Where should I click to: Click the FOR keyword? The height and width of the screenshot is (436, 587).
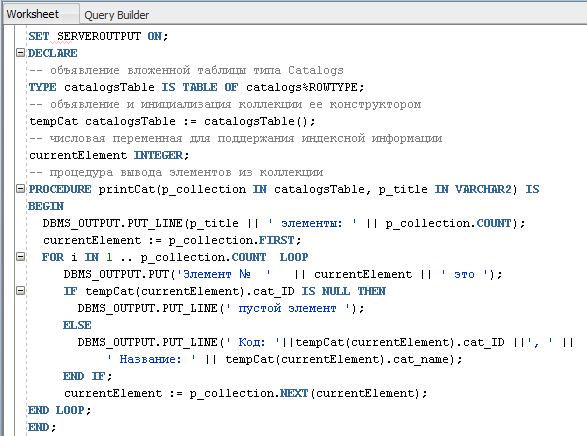[x=53, y=257]
